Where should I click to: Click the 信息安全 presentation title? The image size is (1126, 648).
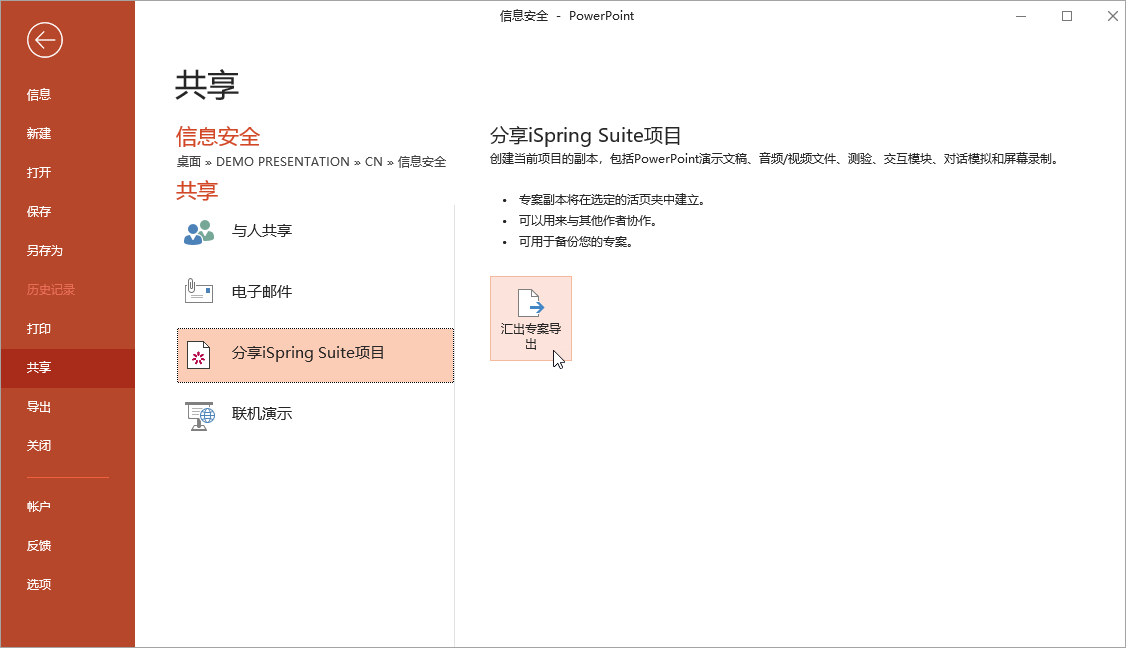click(x=218, y=136)
